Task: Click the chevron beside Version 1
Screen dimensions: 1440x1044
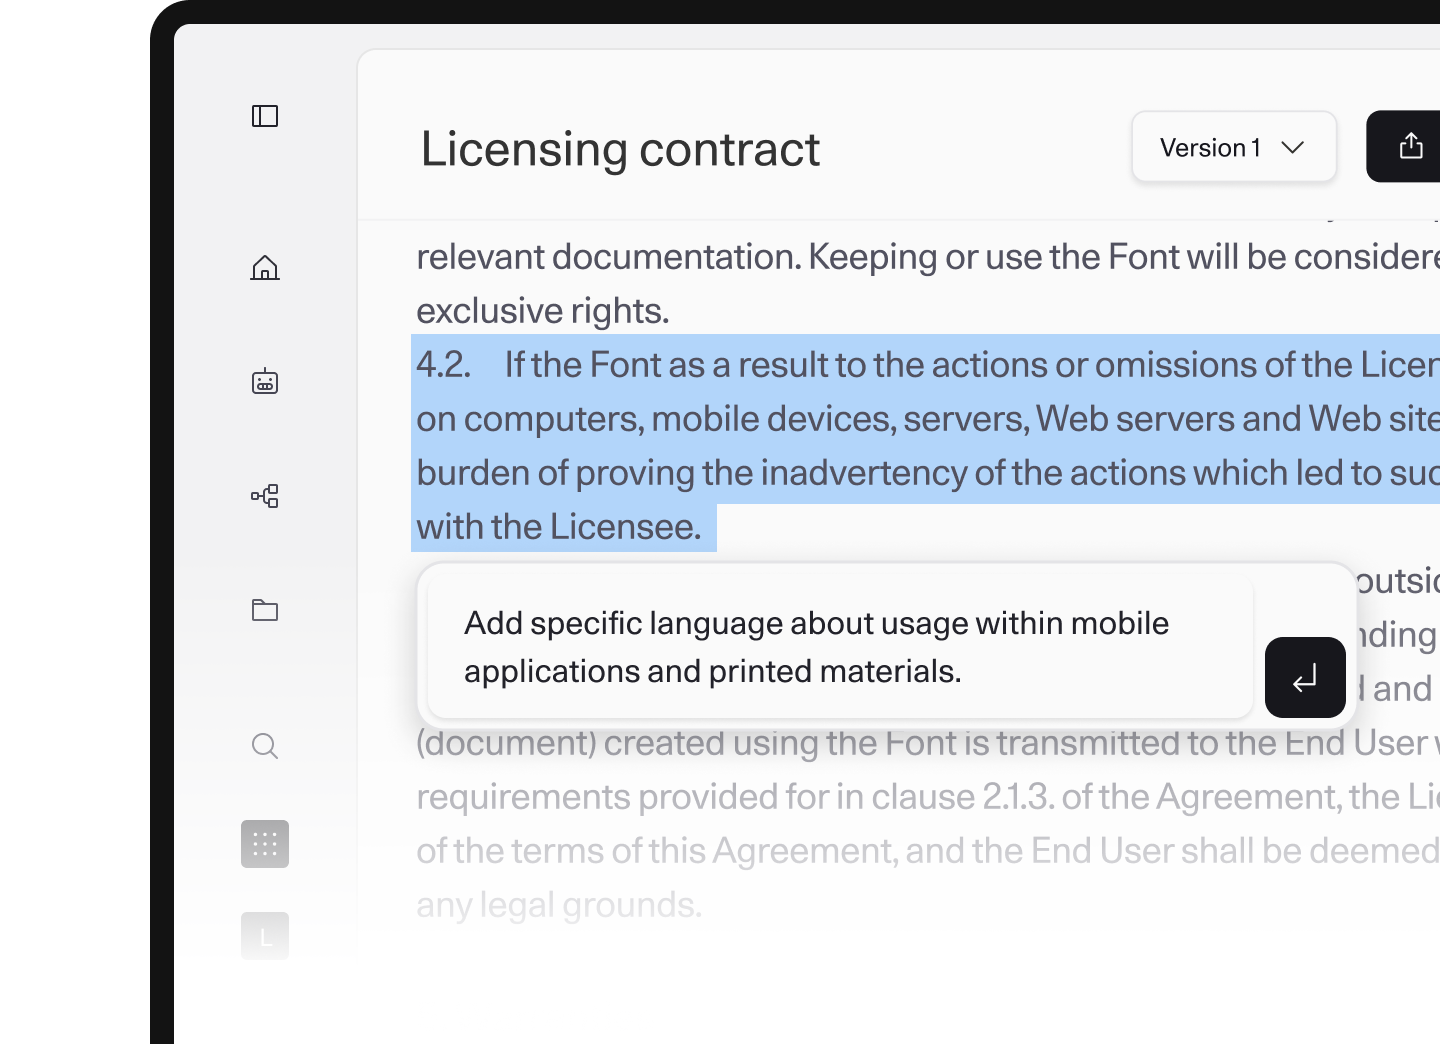Action: pyautogui.click(x=1293, y=148)
